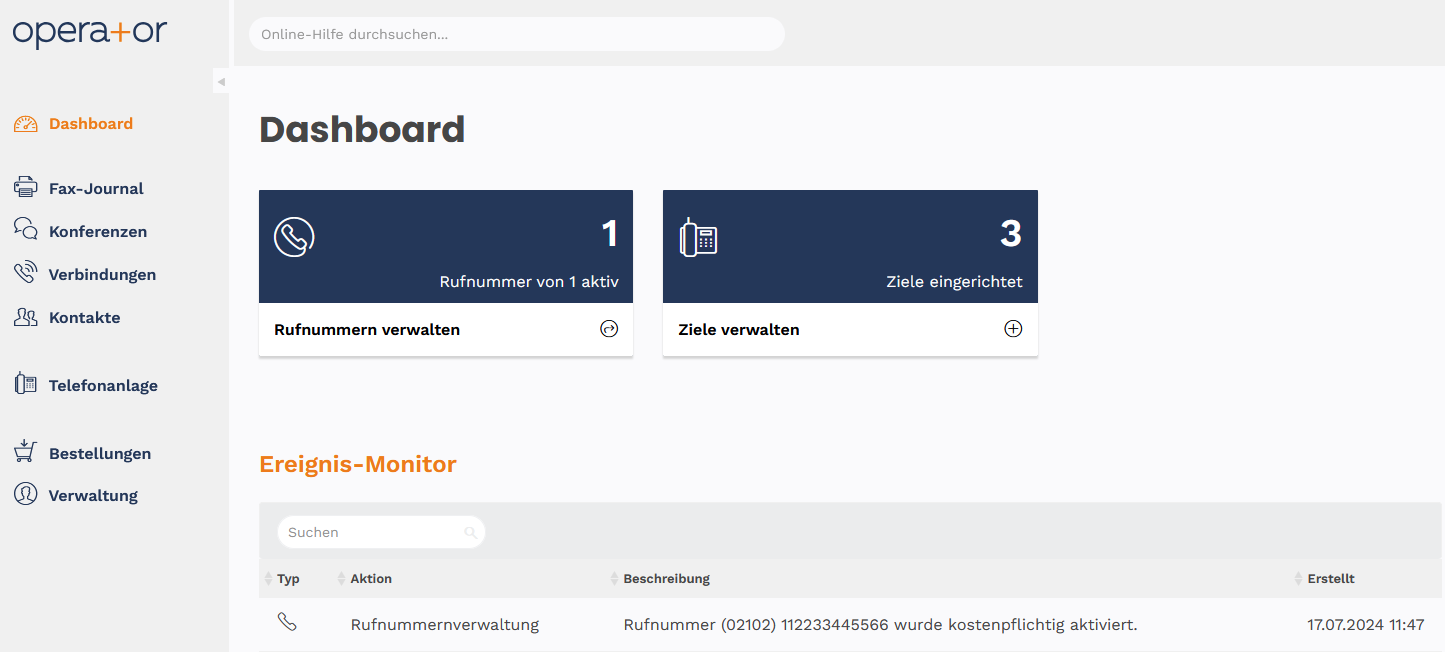The image size is (1445, 652).
Task: Open the Rufnummern verwalten link
Action: (x=367, y=330)
